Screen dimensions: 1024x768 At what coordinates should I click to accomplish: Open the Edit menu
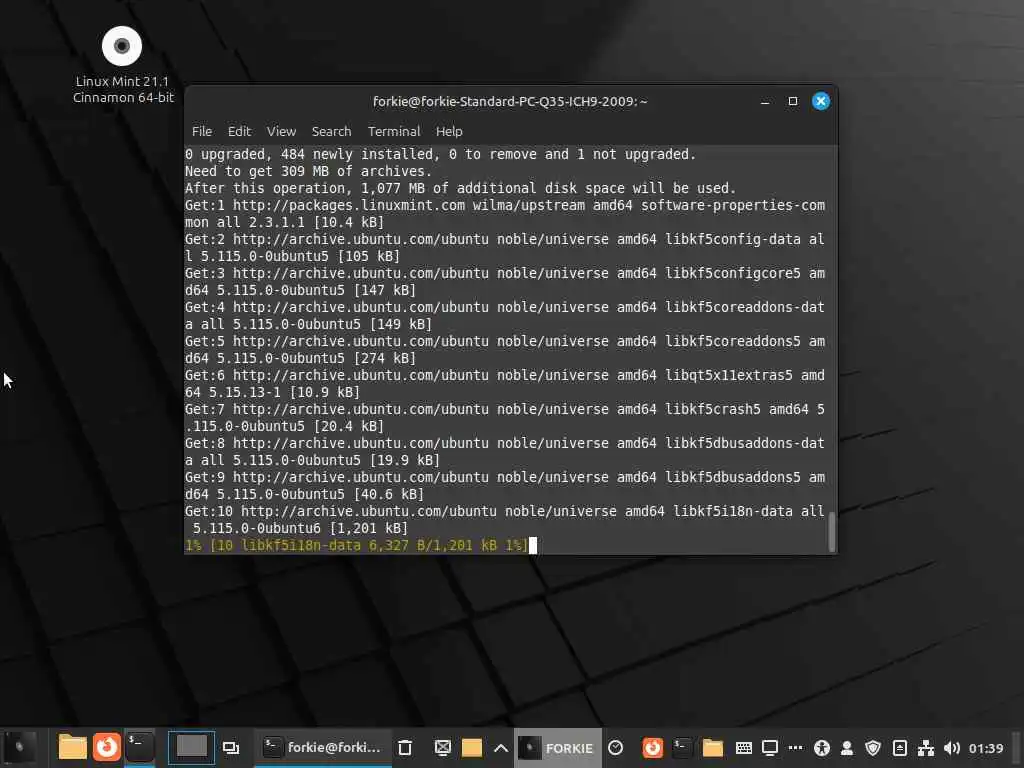(x=239, y=131)
